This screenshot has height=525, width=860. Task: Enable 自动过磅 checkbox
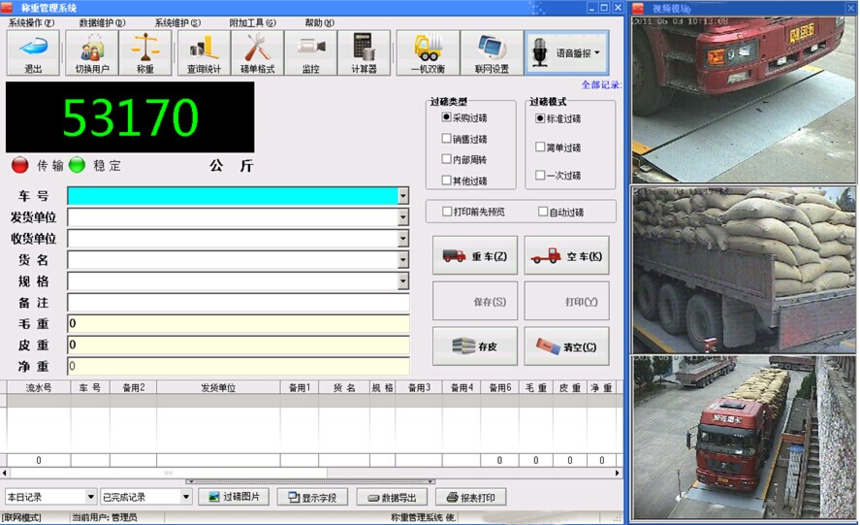click(543, 211)
